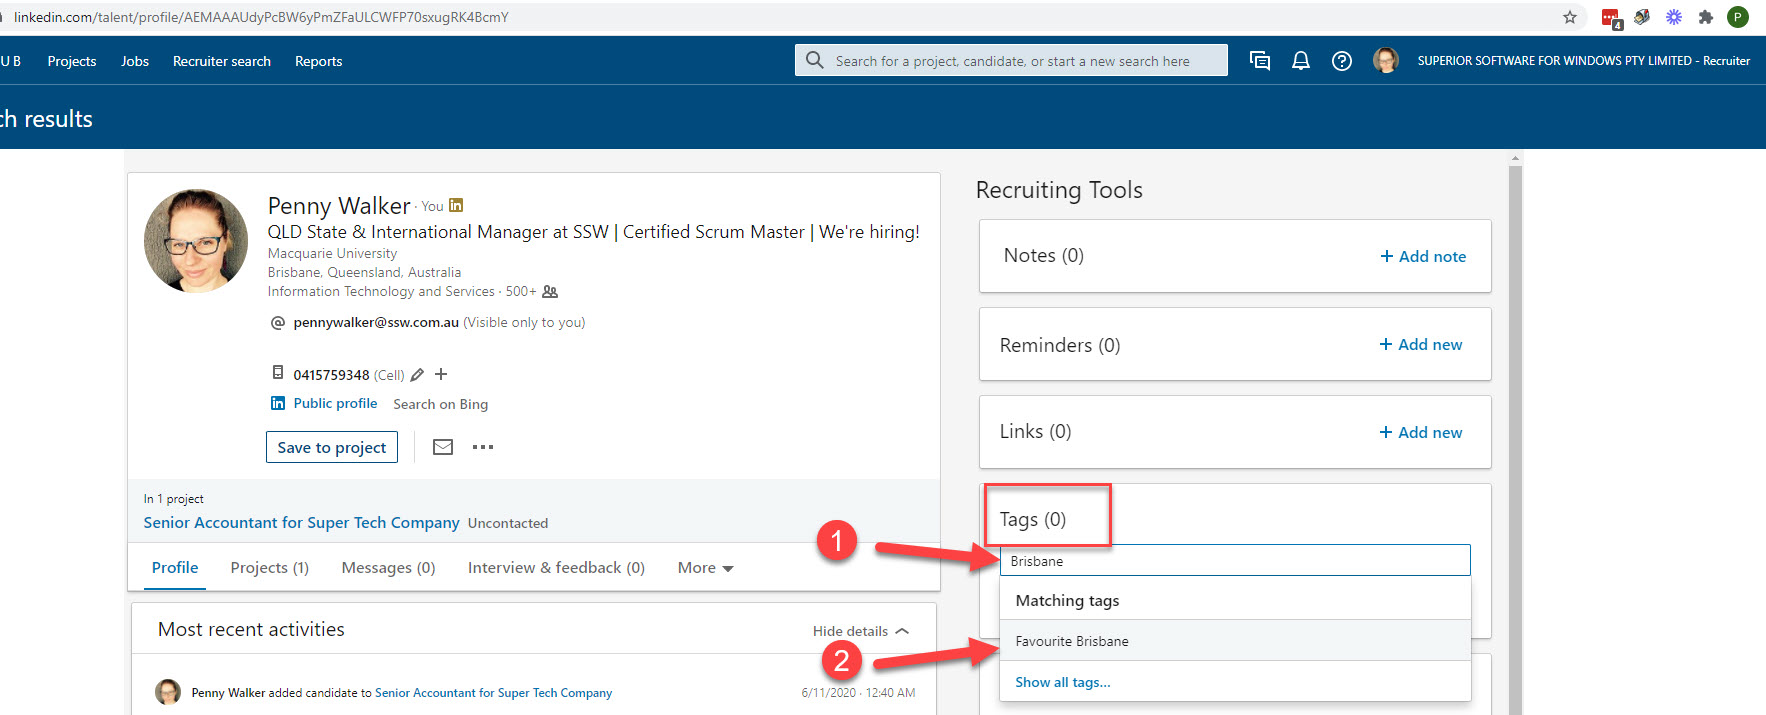
Task: Click the pencil icon to edit phone number
Action: tap(417, 375)
